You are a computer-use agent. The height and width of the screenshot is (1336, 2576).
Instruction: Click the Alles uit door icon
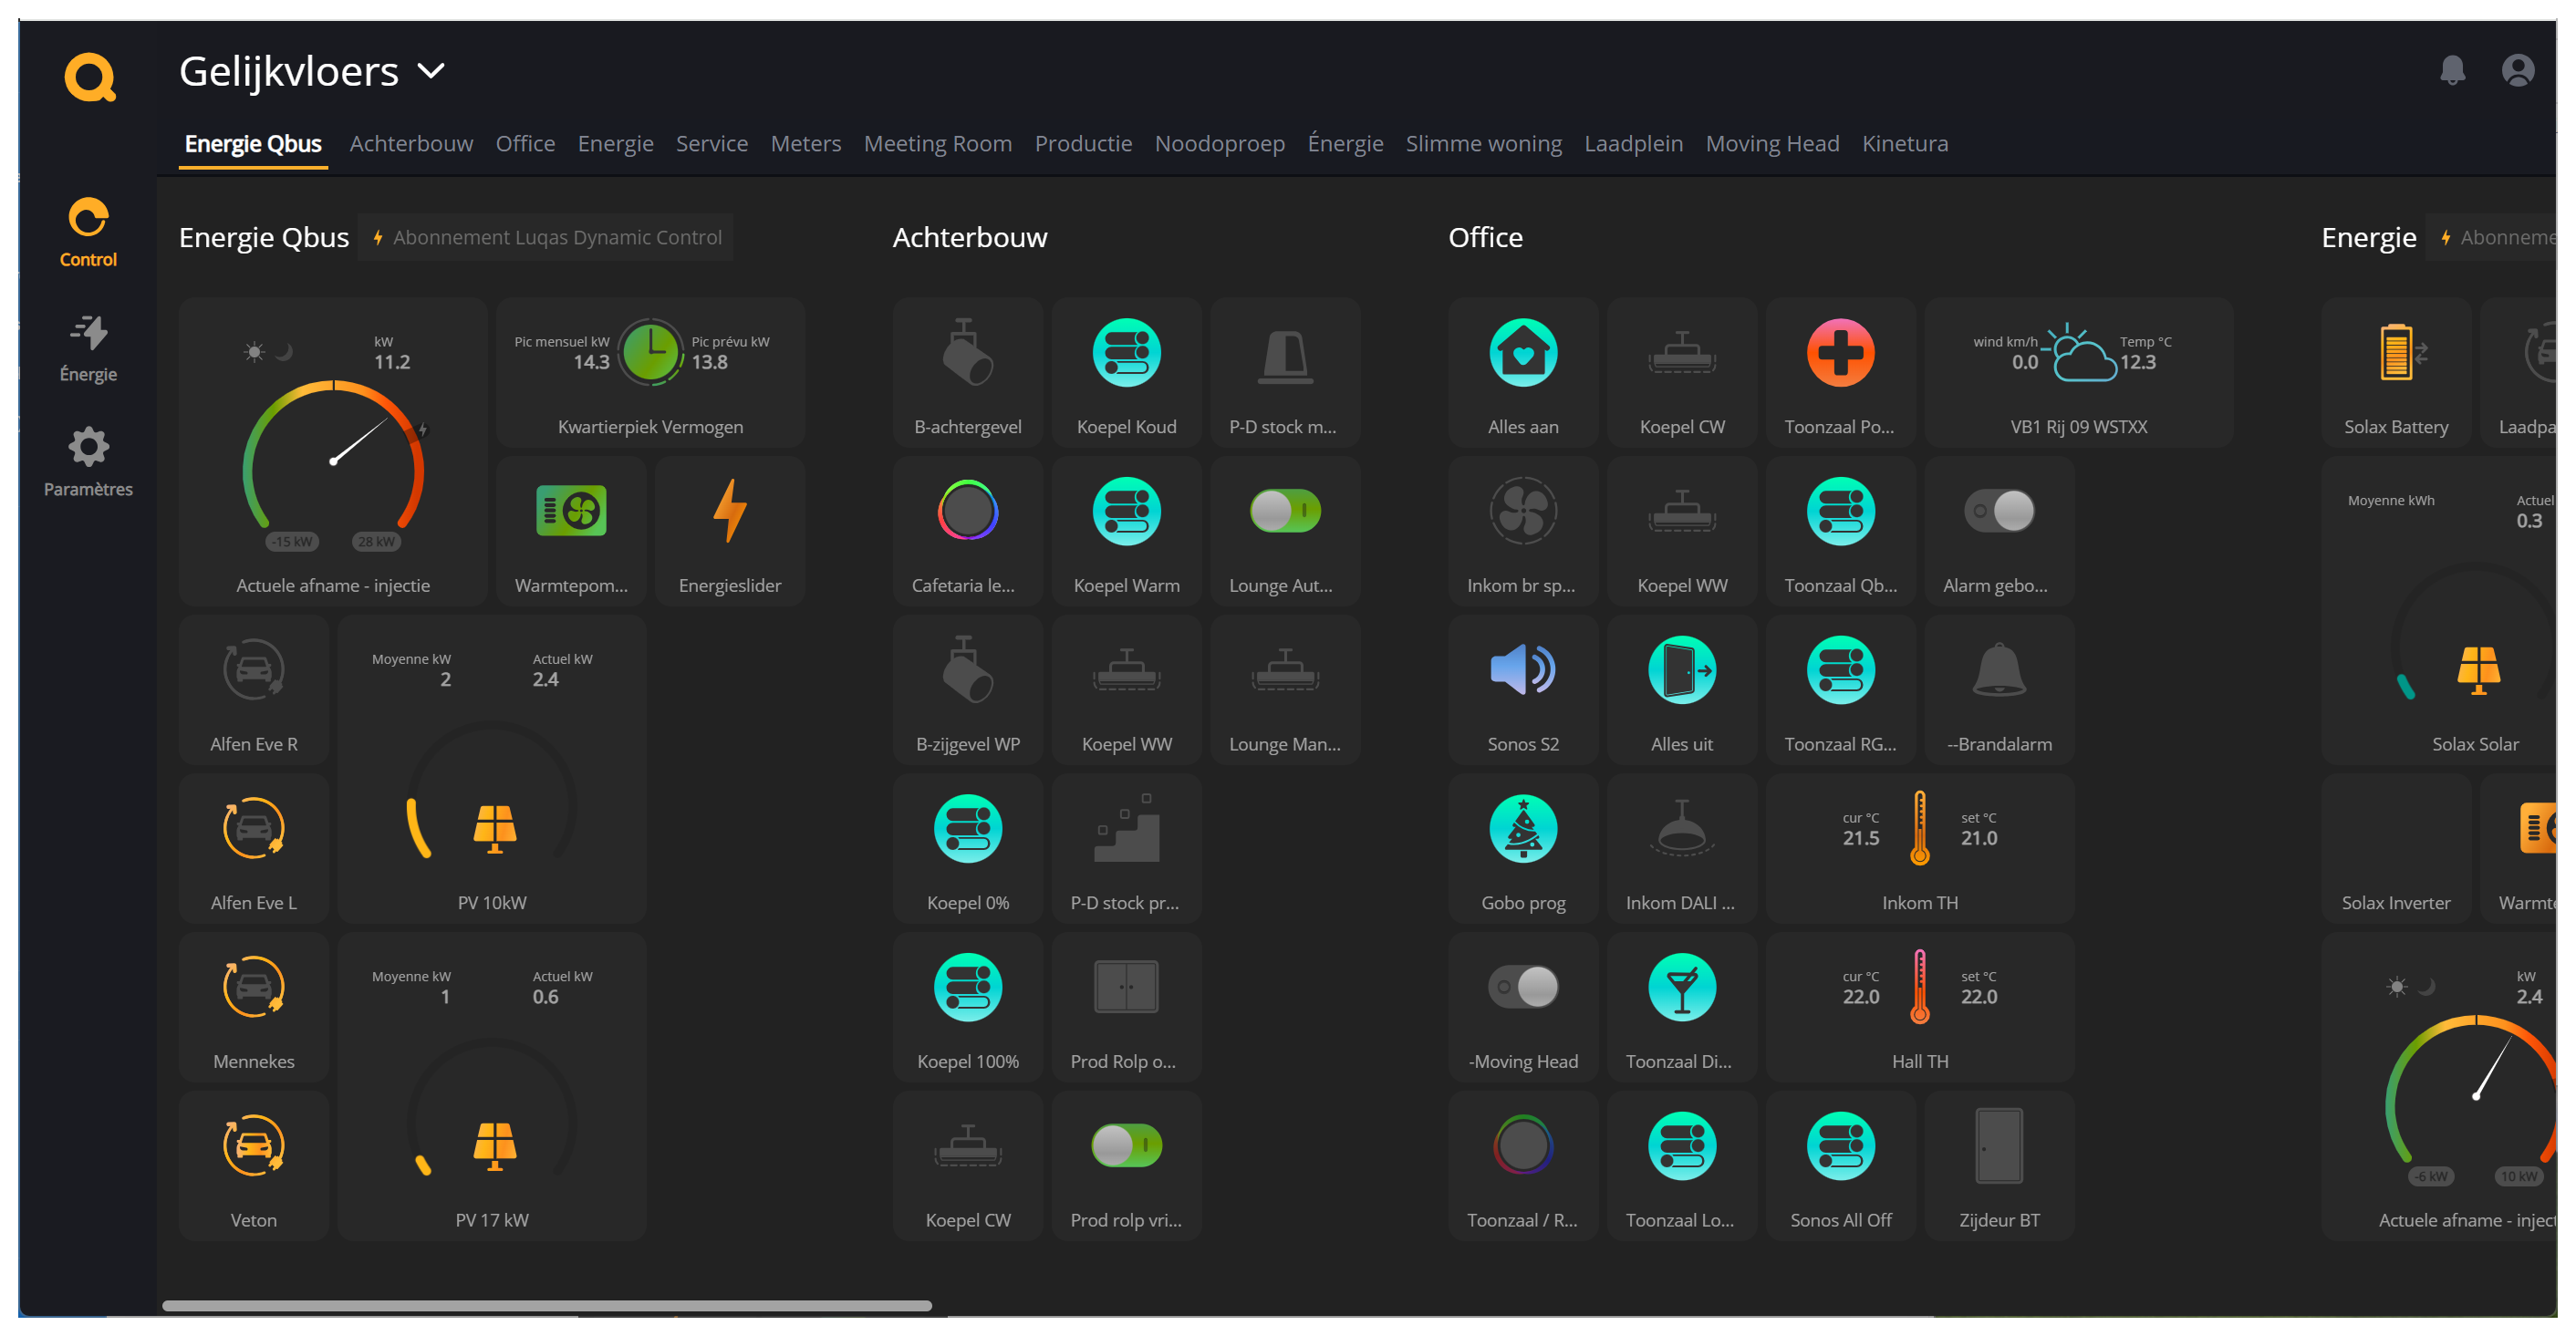(x=1681, y=669)
